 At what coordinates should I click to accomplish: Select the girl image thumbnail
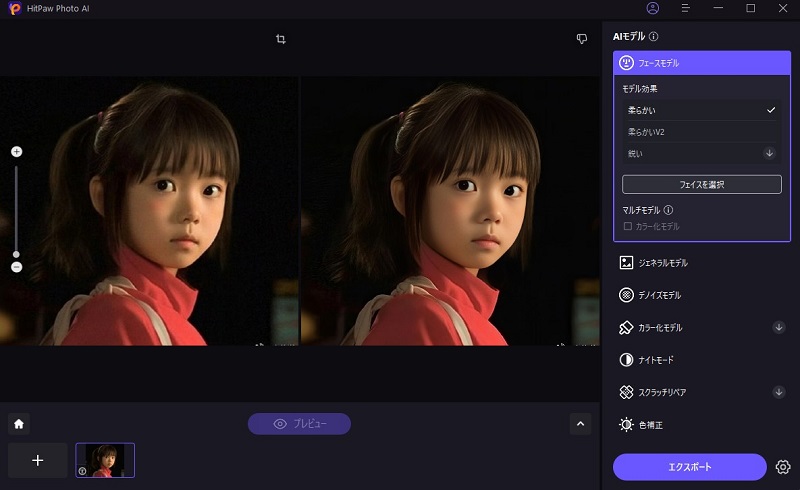[105, 460]
